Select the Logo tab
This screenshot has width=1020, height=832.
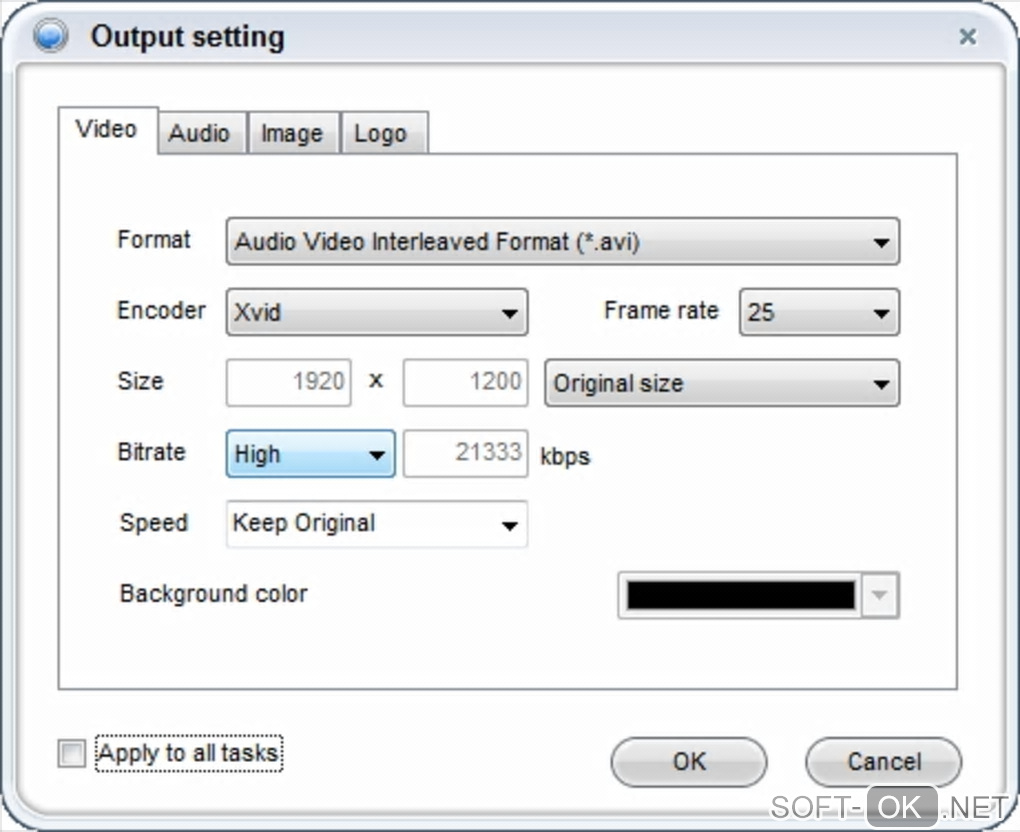click(x=380, y=133)
